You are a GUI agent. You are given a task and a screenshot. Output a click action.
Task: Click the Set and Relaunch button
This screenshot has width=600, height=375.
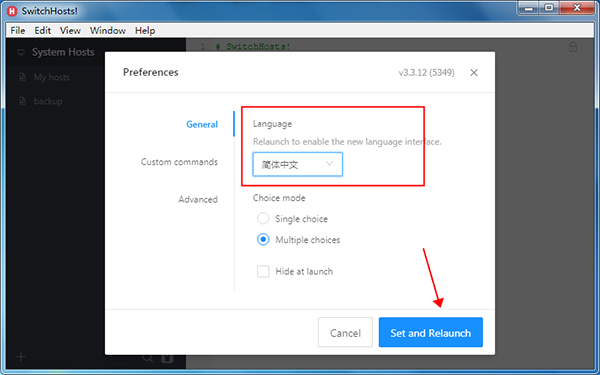[430, 333]
